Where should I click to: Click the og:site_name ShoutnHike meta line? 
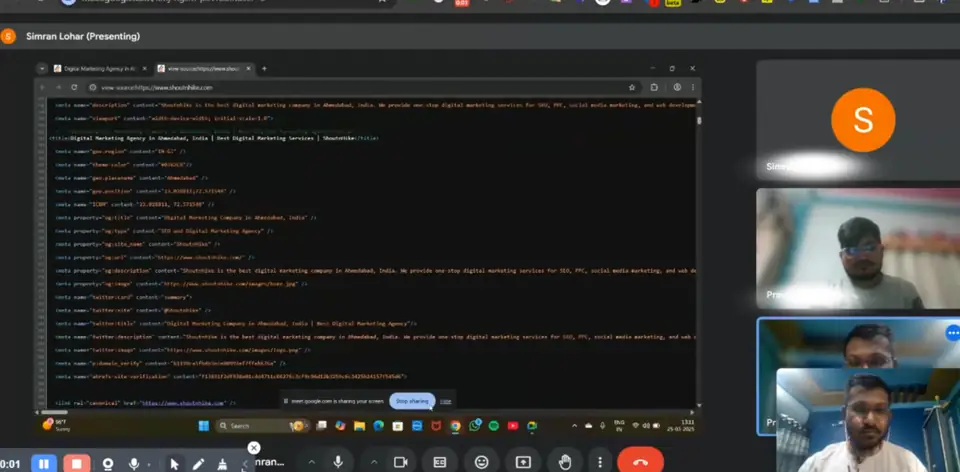(x=137, y=244)
